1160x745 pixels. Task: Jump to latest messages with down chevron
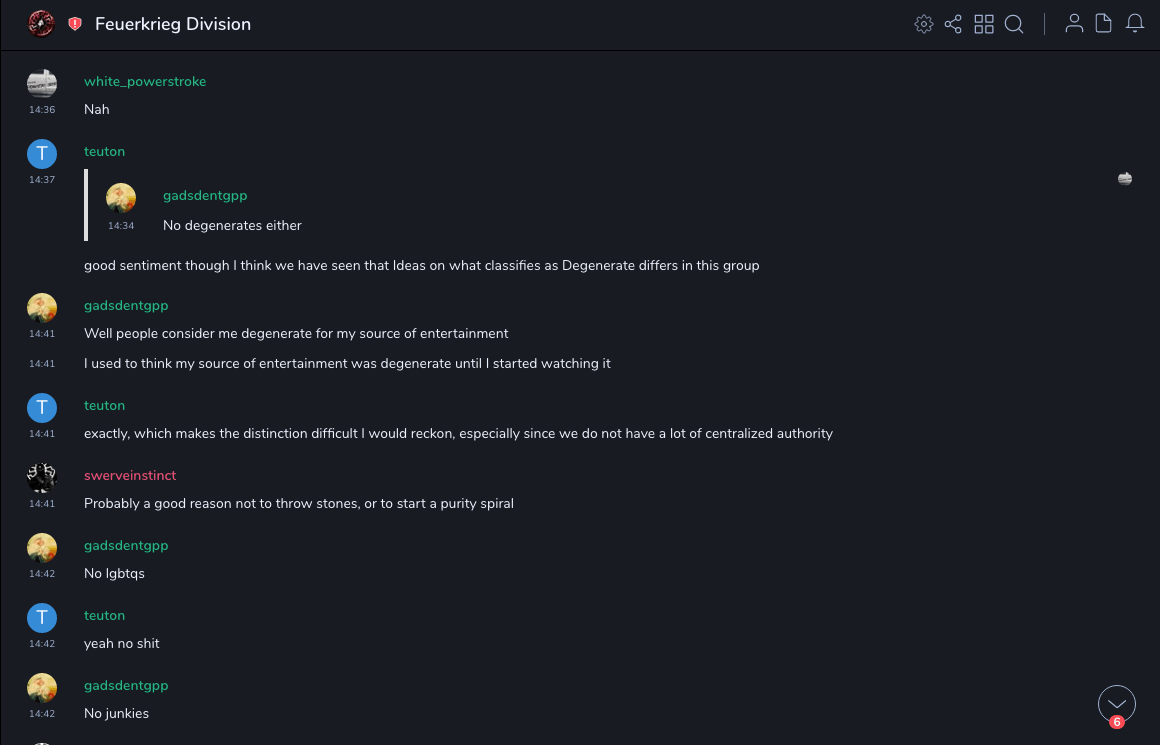[x=1117, y=703]
